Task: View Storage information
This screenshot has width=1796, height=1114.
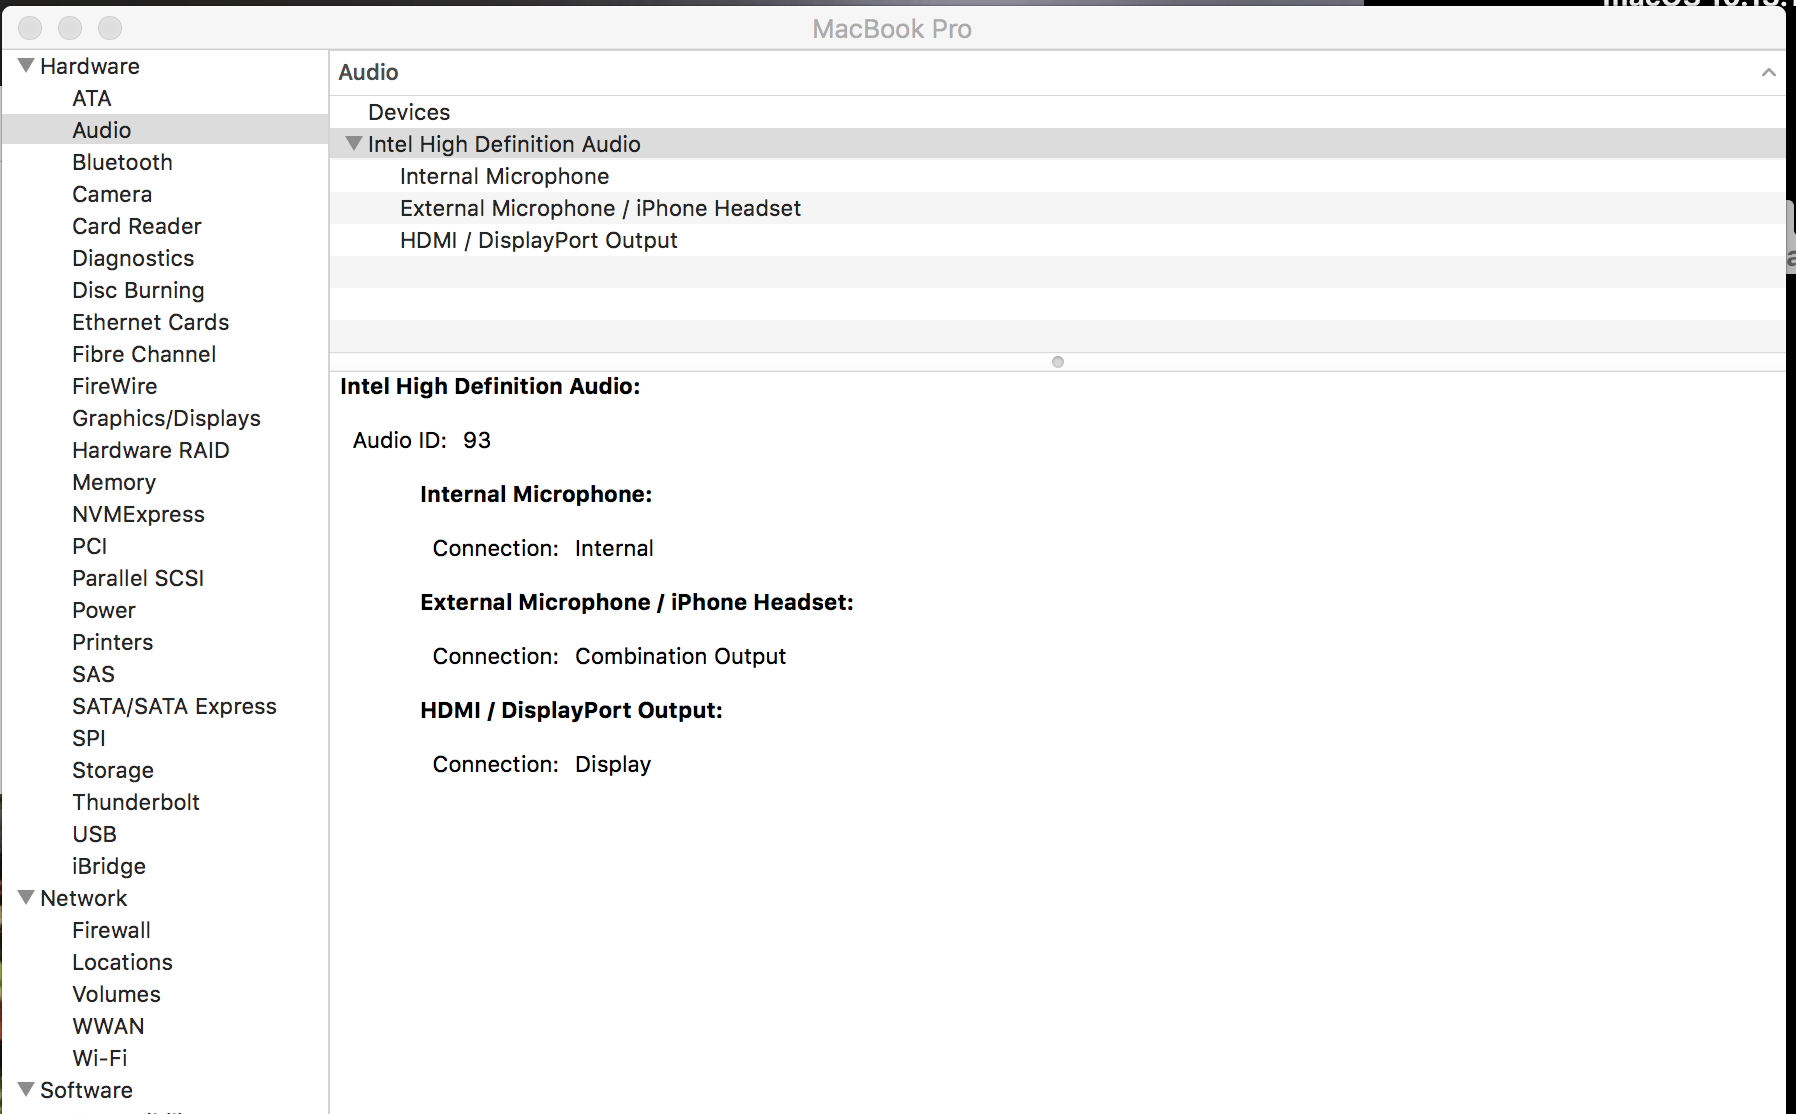Action: (113, 770)
